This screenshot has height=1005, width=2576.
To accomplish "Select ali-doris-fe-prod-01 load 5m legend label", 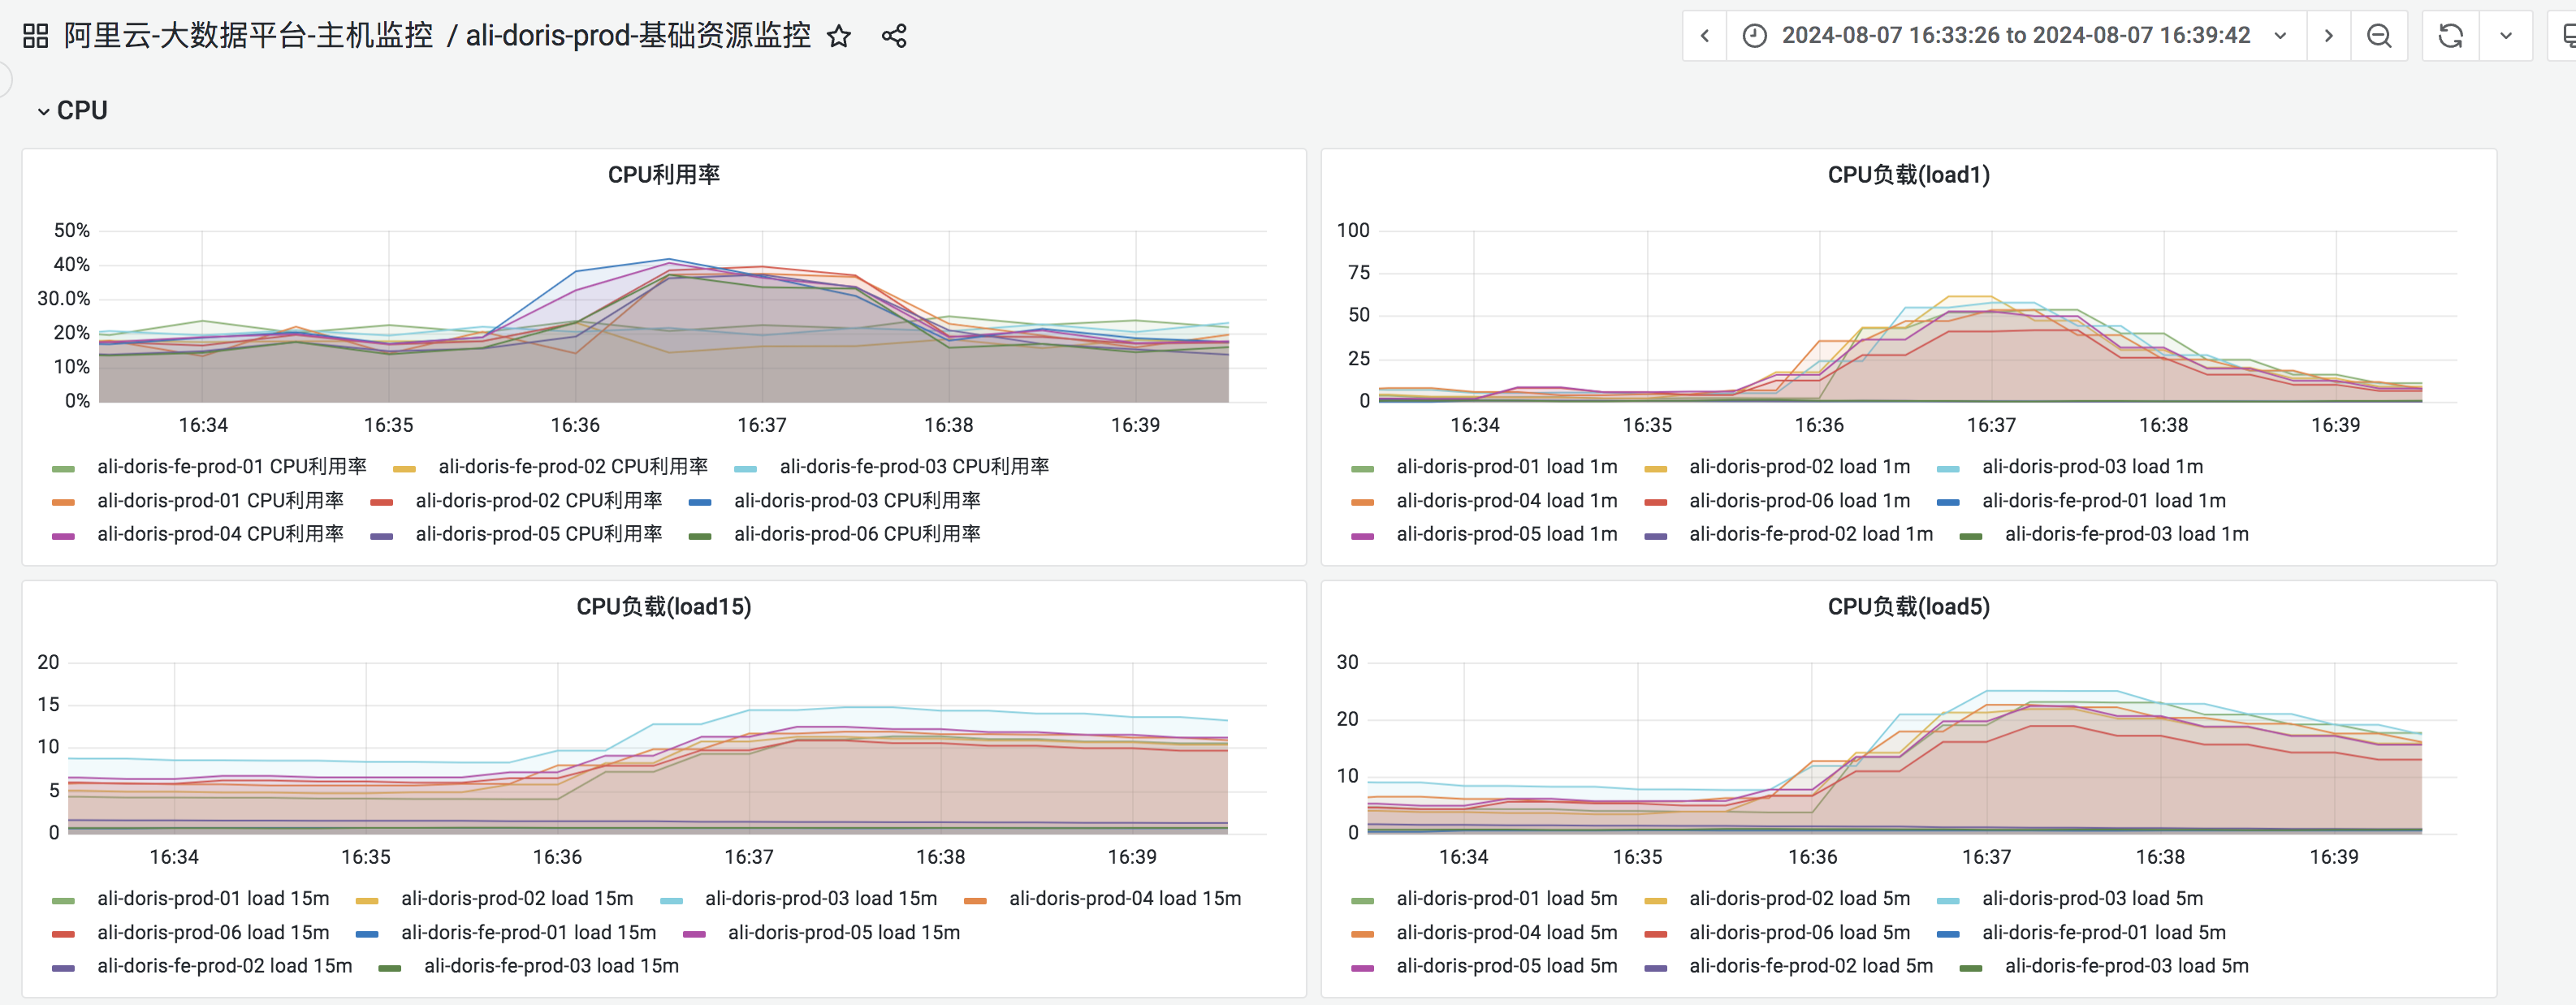I will [2104, 933].
